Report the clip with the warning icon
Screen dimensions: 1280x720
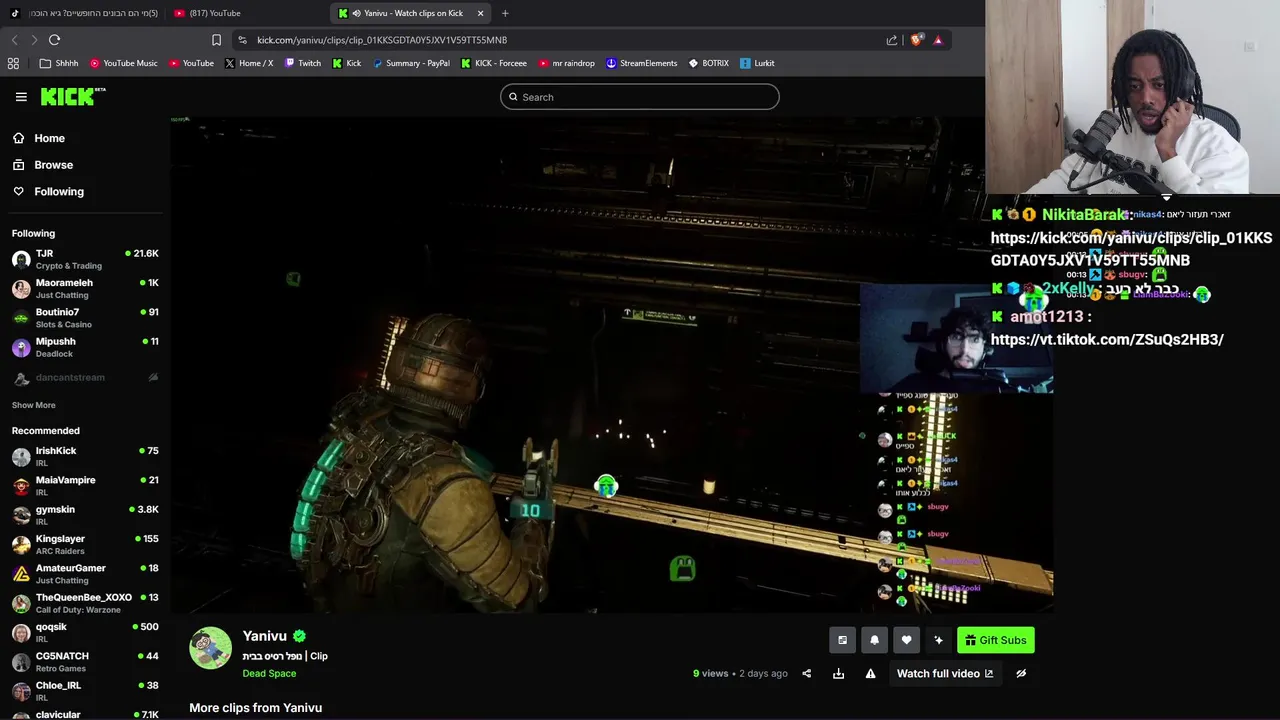click(x=870, y=673)
